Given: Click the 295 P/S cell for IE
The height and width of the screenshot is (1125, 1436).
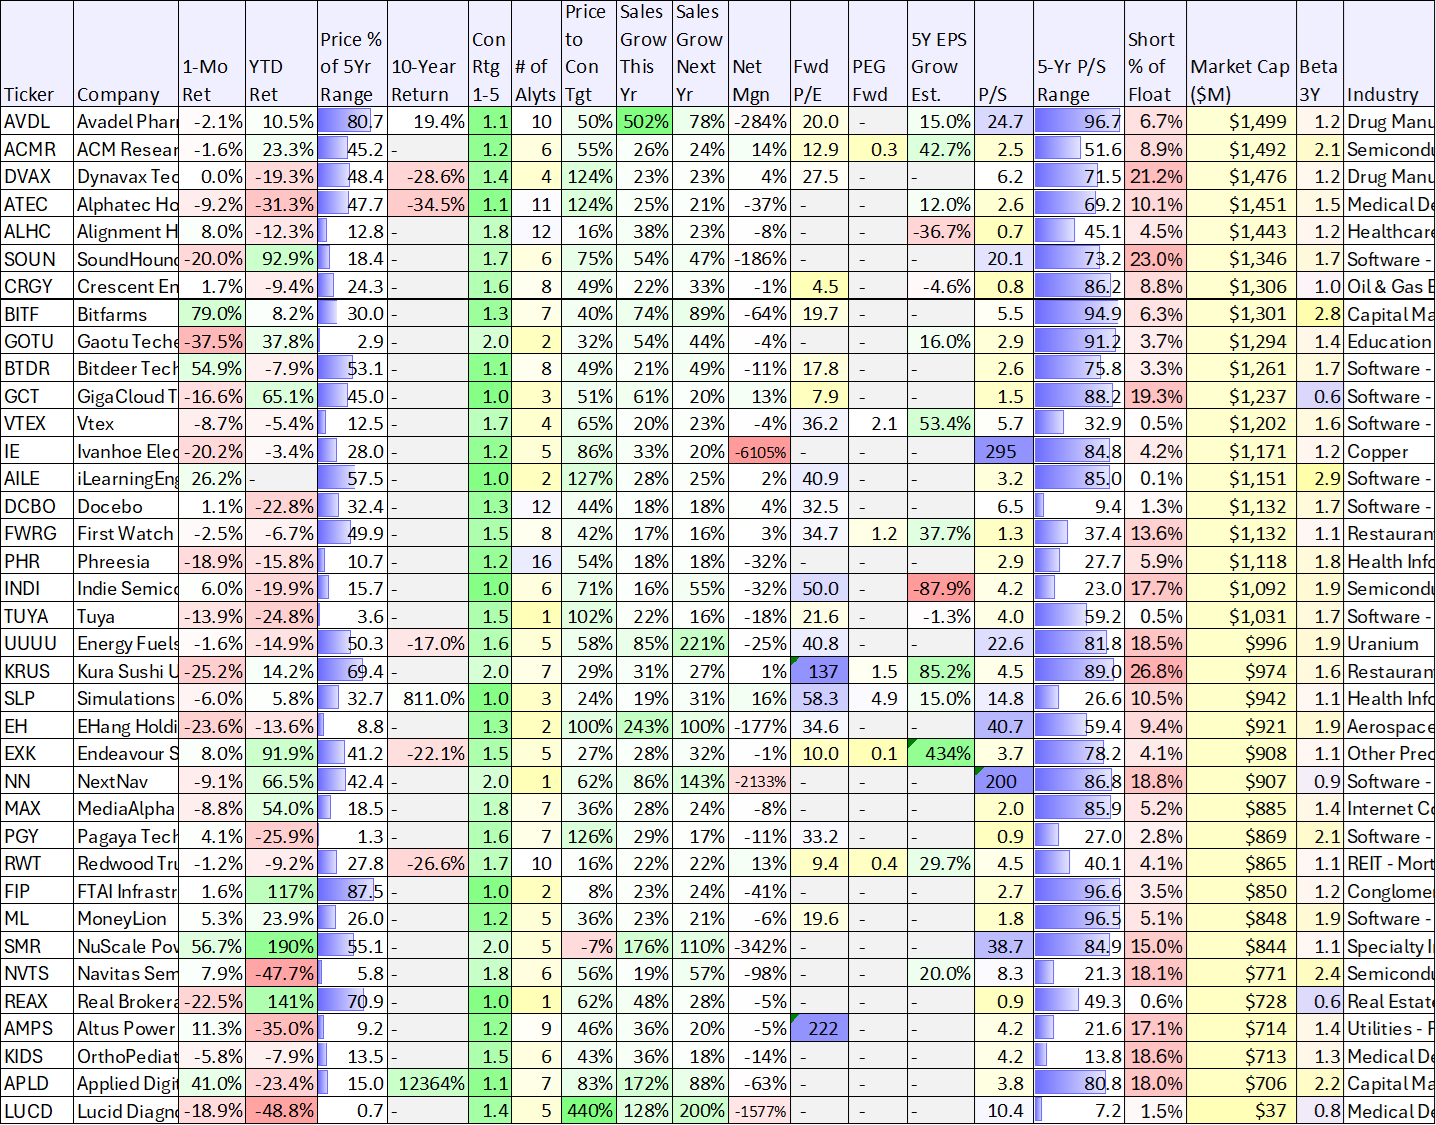Looking at the screenshot, I should [1003, 452].
